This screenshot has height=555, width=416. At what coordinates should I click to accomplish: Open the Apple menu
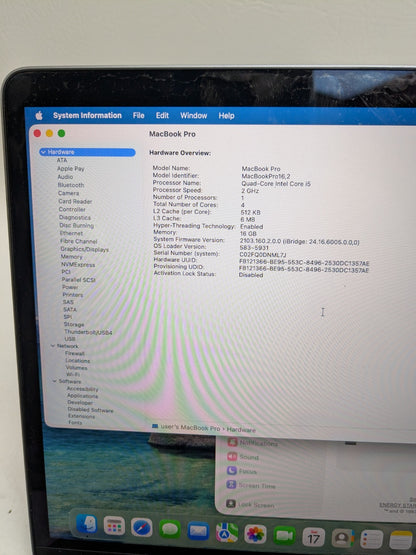click(39, 115)
